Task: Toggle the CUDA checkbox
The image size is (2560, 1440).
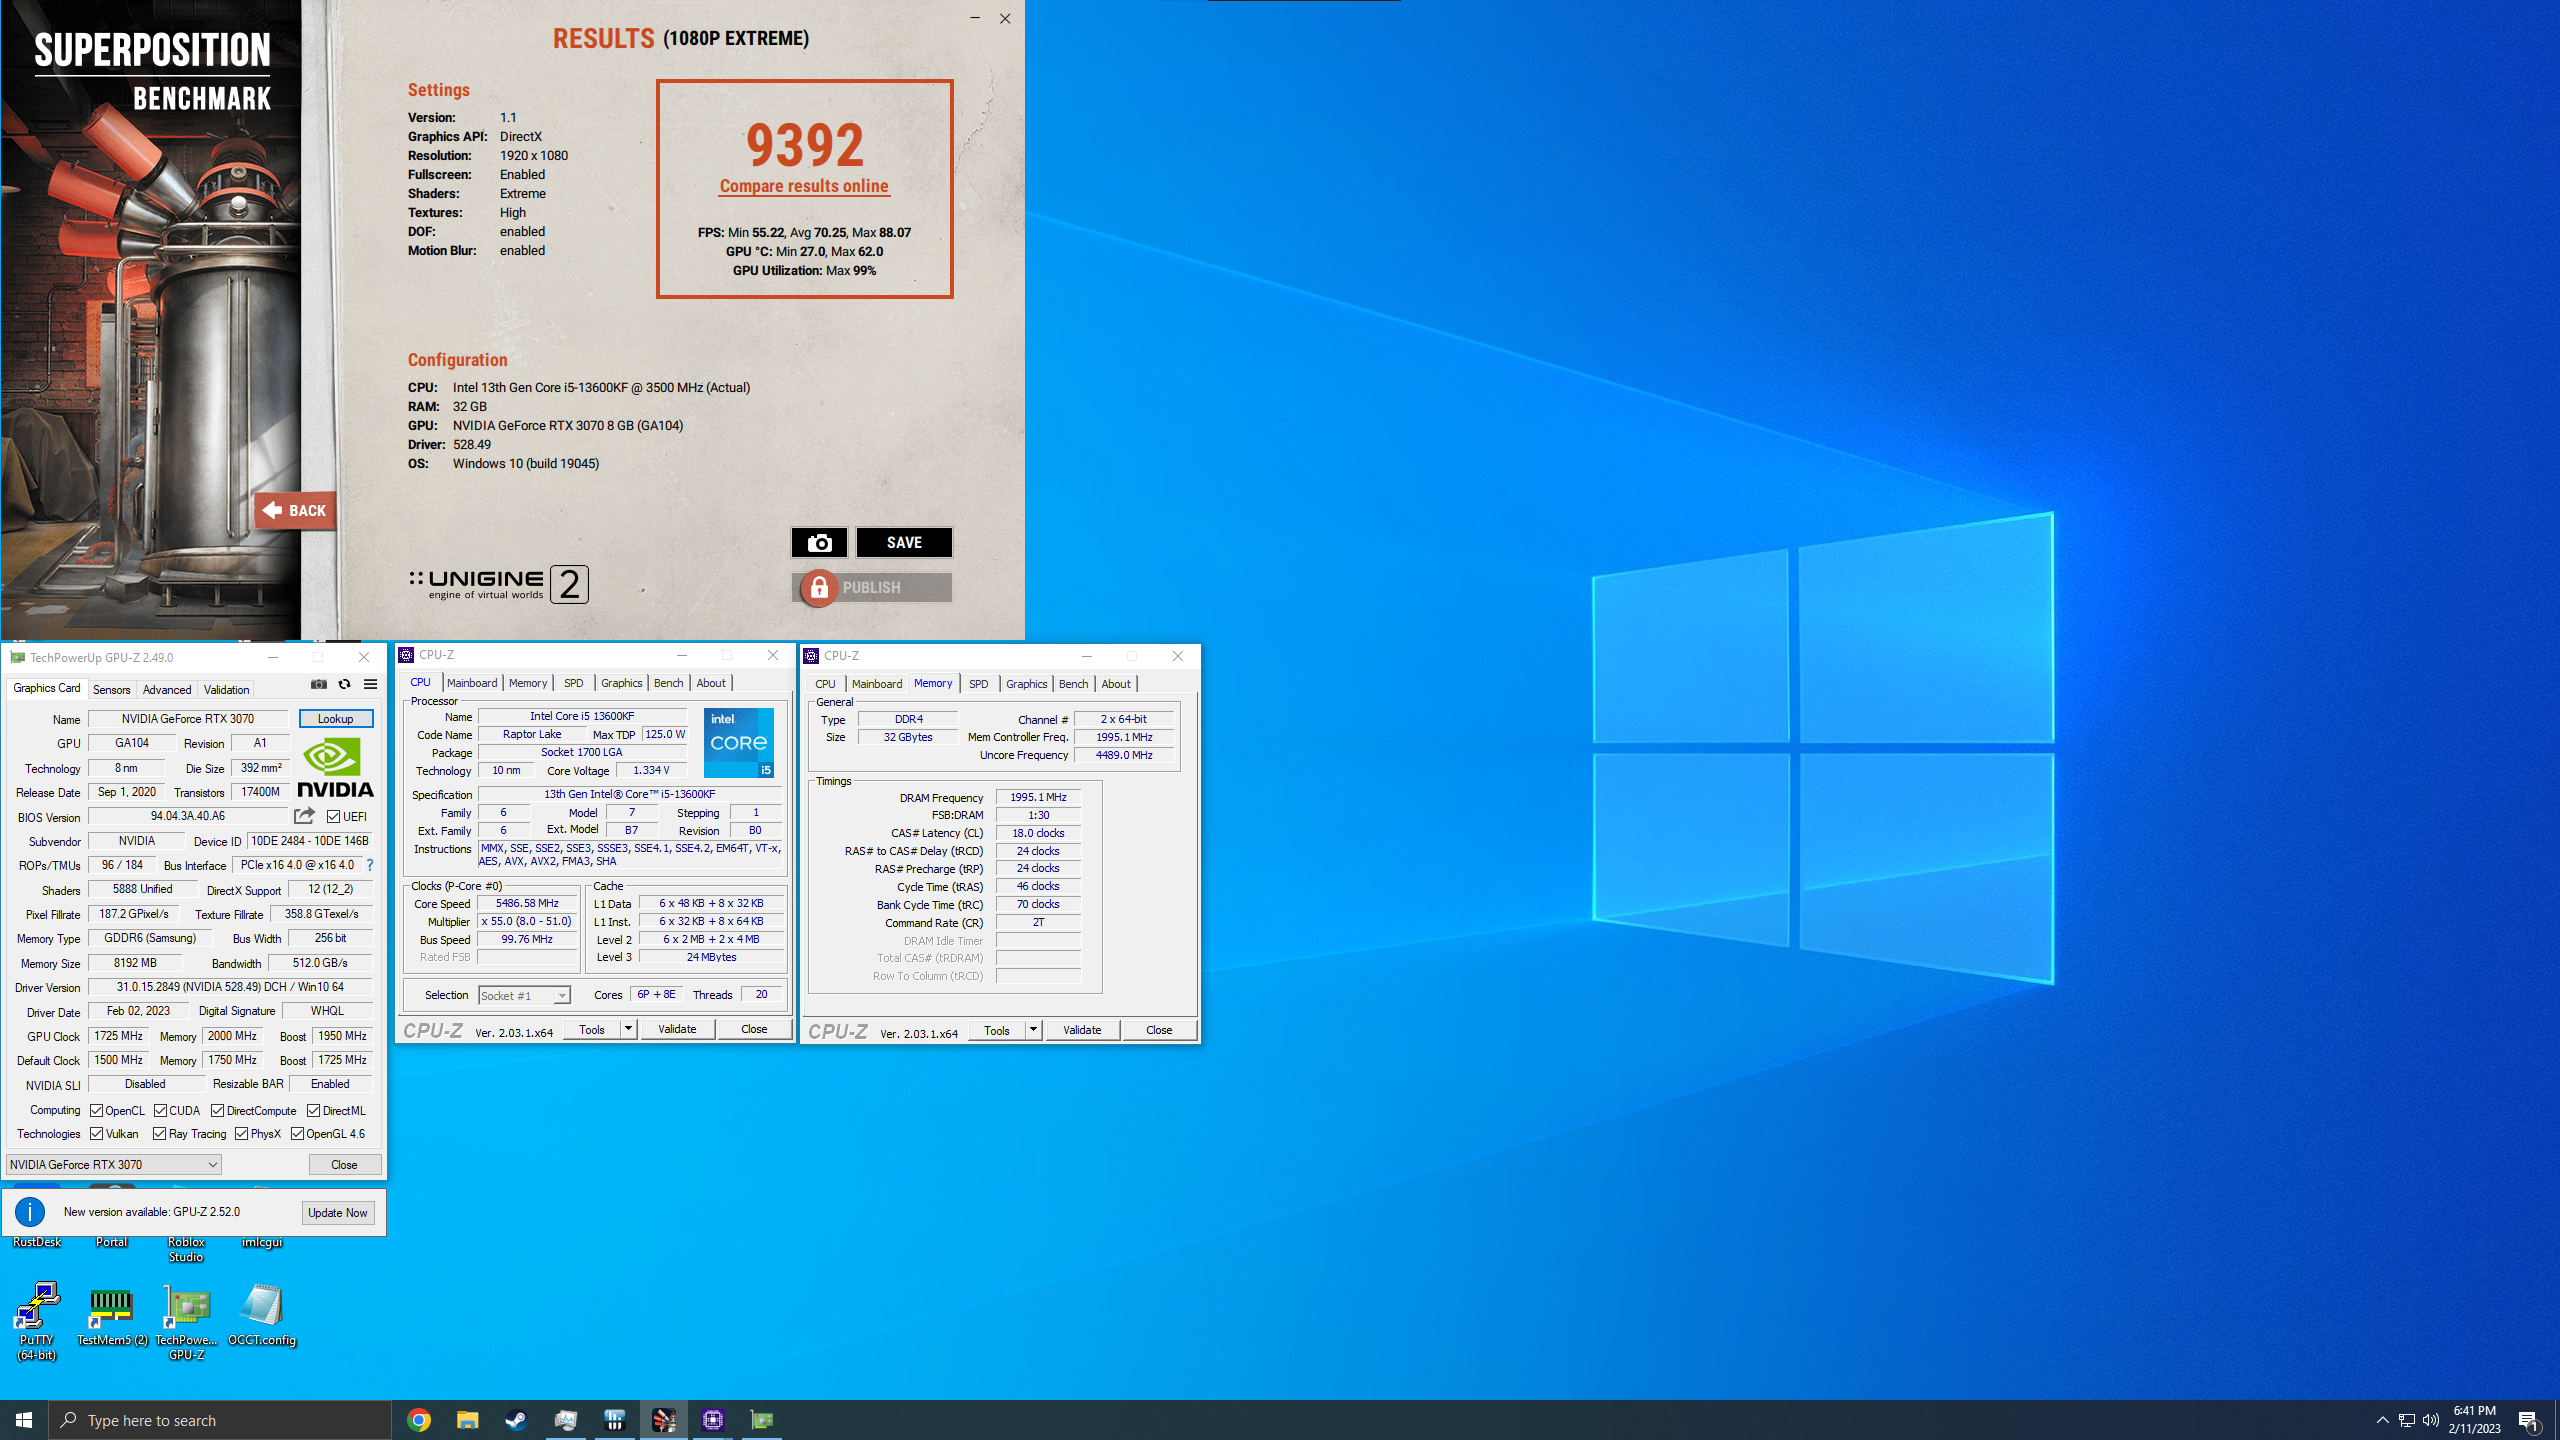Action: pos(160,1110)
